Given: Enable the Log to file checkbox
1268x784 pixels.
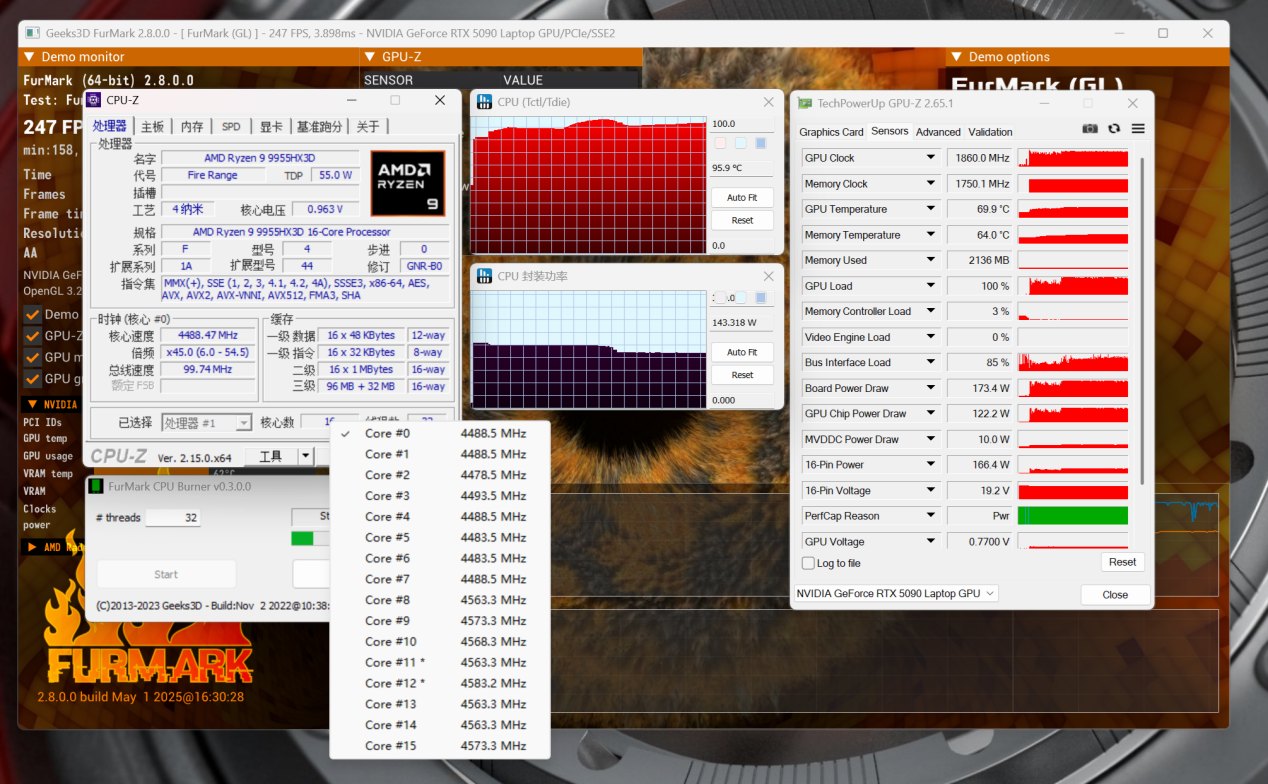Looking at the screenshot, I should 808,563.
